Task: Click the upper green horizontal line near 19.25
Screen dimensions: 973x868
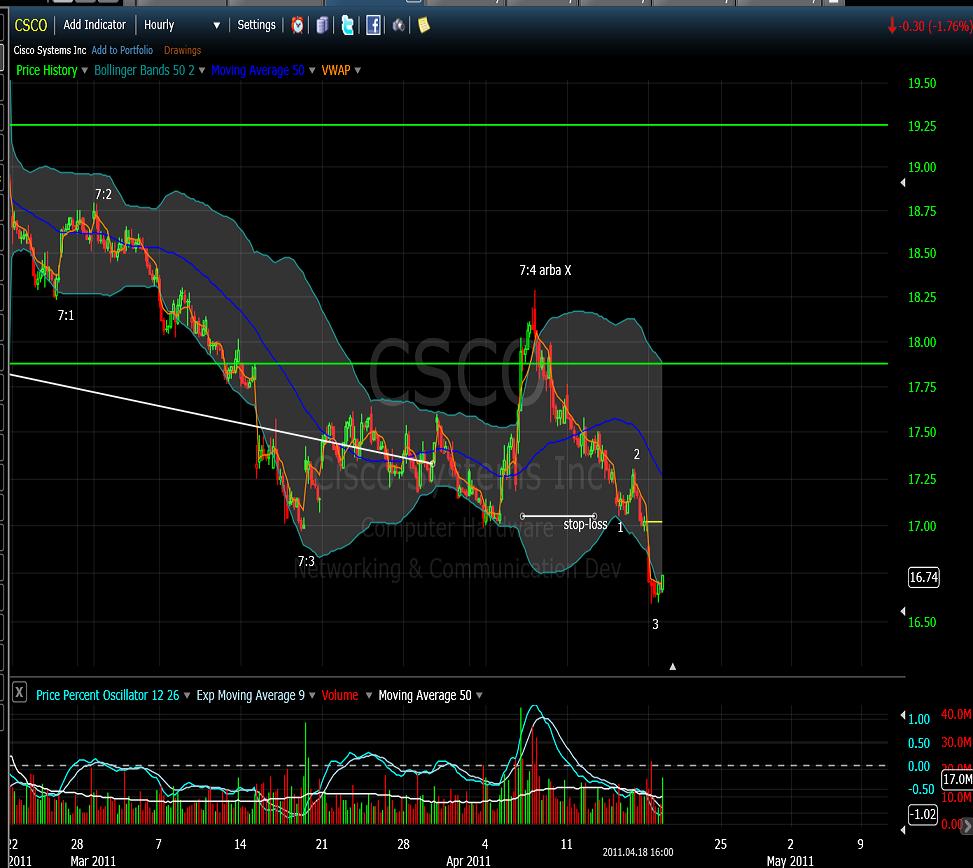Action: 450,125
